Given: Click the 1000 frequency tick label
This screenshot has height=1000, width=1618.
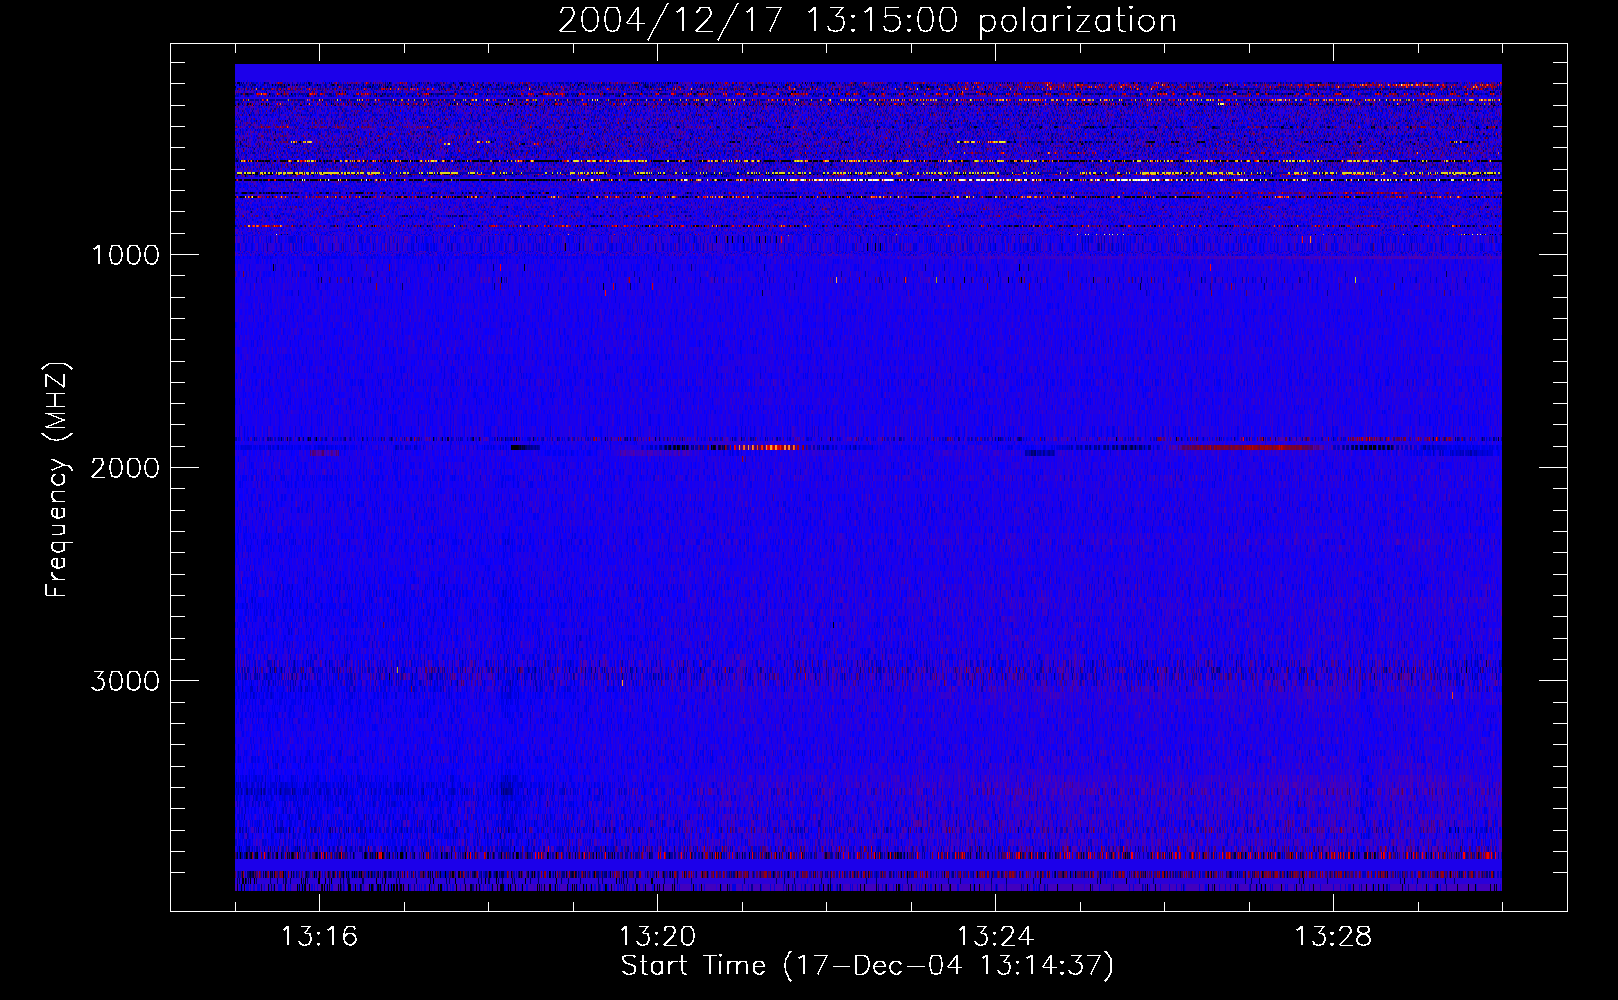Looking at the screenshot, I should click(125, 255).
